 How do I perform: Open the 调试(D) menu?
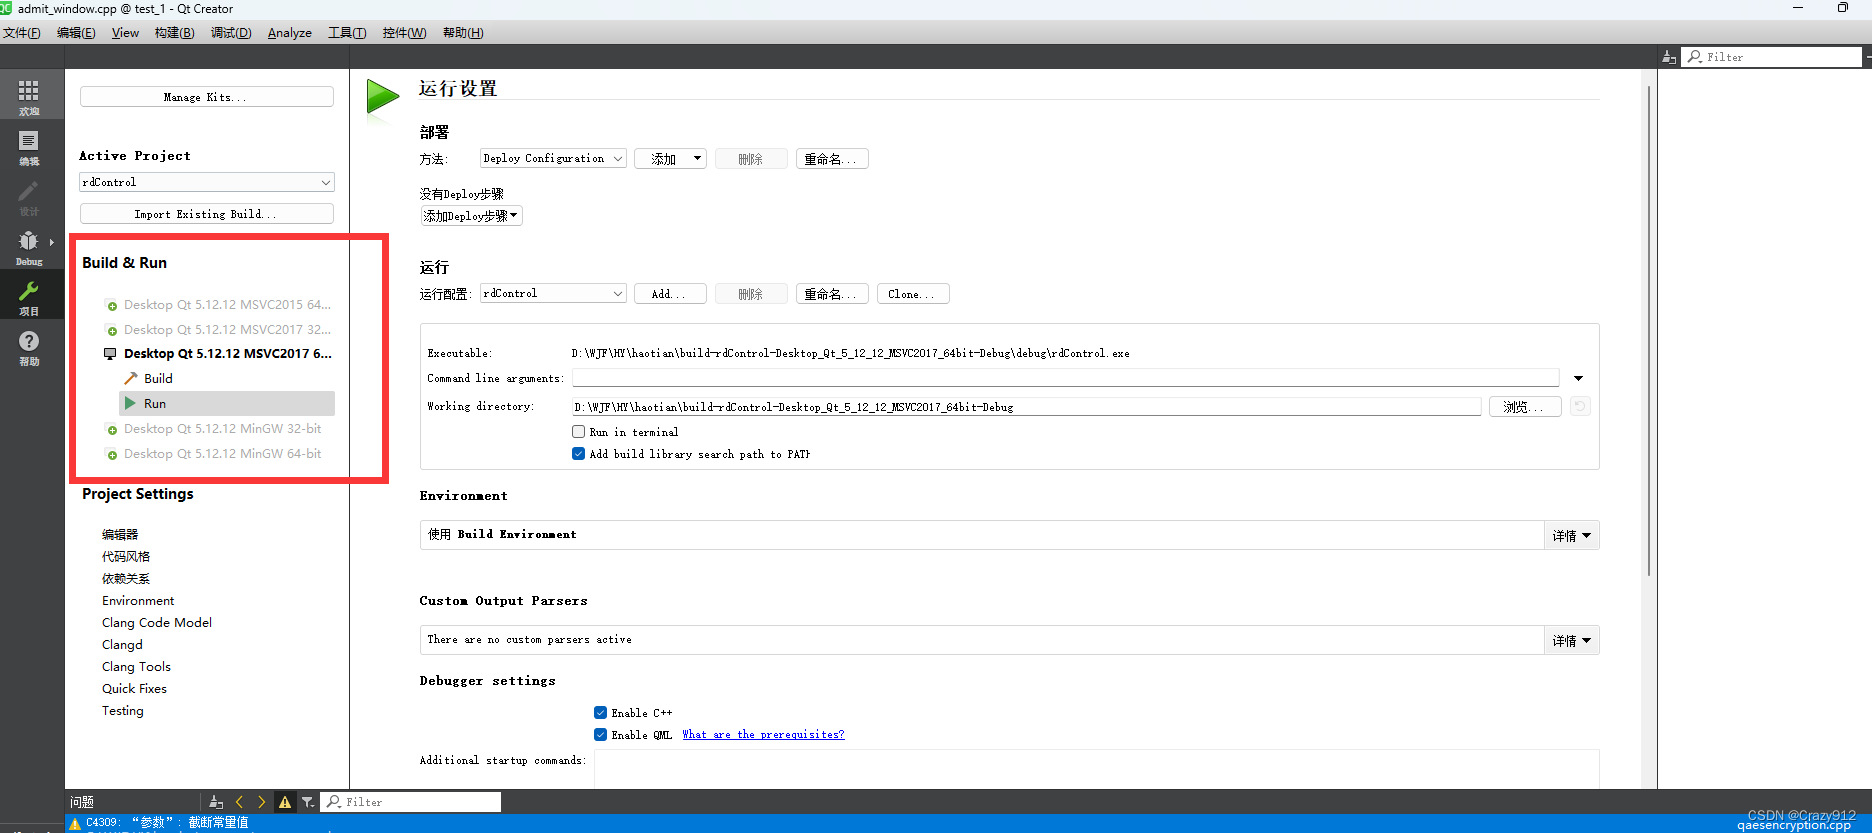tap(231, 33)
